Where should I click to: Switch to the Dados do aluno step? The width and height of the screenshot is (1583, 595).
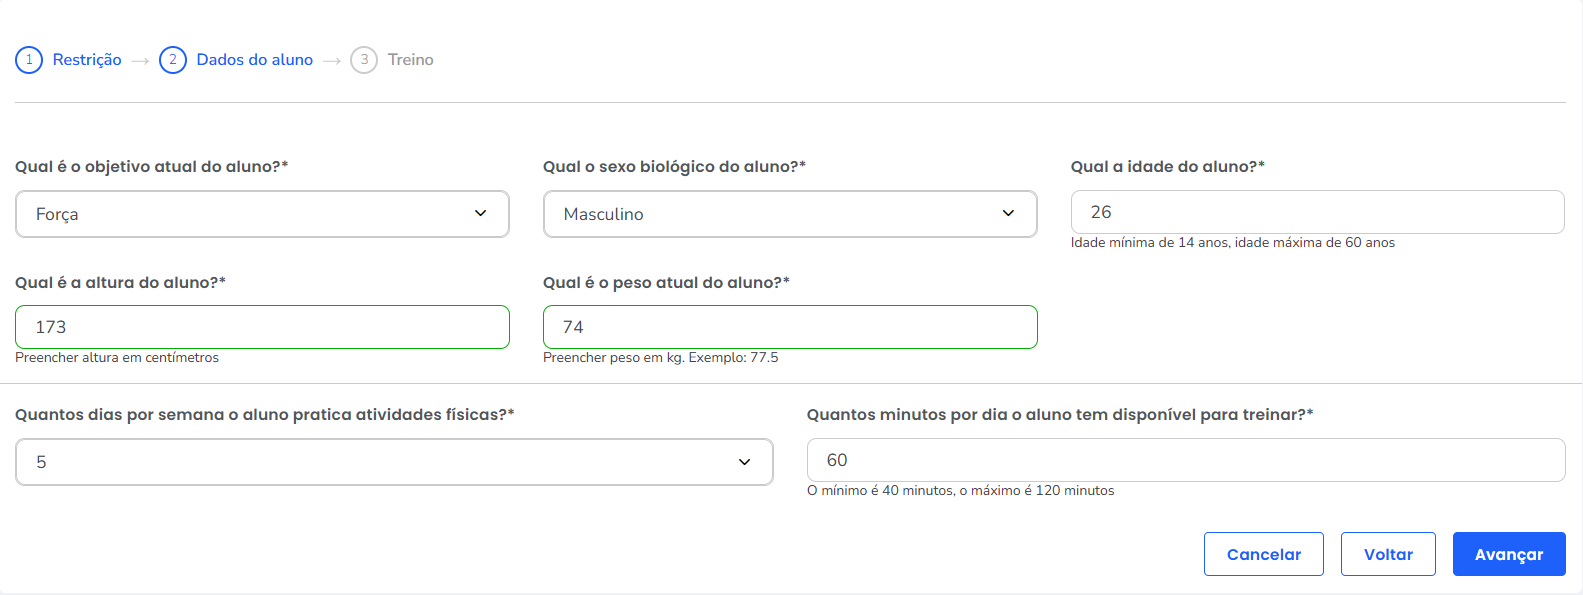click(x=255, y=60)
